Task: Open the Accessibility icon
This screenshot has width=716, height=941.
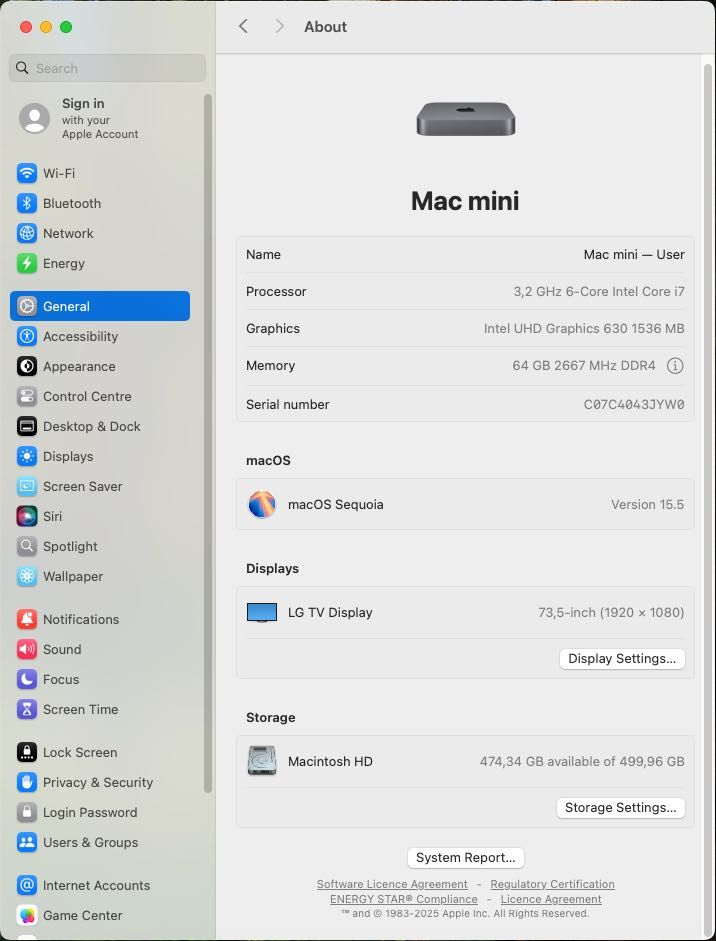Action: [x=26, y=336]
